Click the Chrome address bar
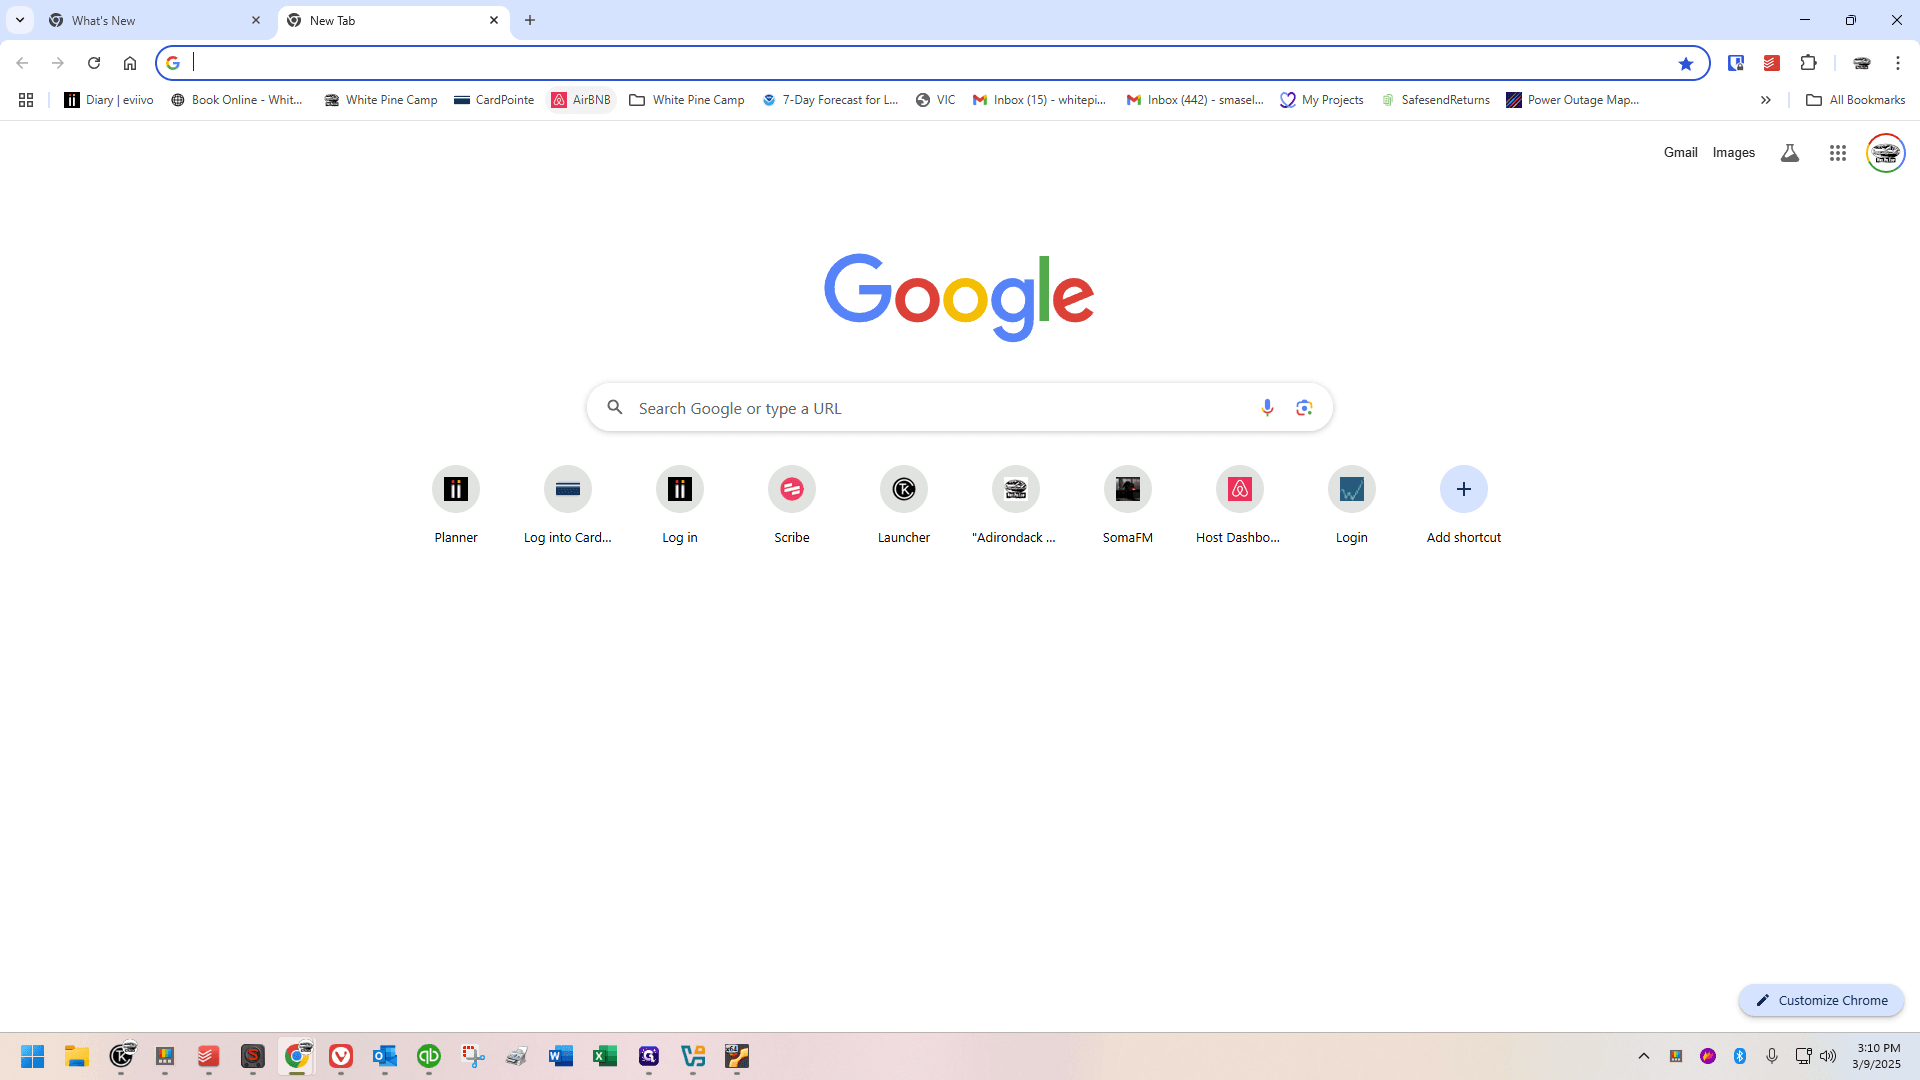The height and width of the screenshot is (1080, 1920). pyautogui.click(x=930, y=63)
